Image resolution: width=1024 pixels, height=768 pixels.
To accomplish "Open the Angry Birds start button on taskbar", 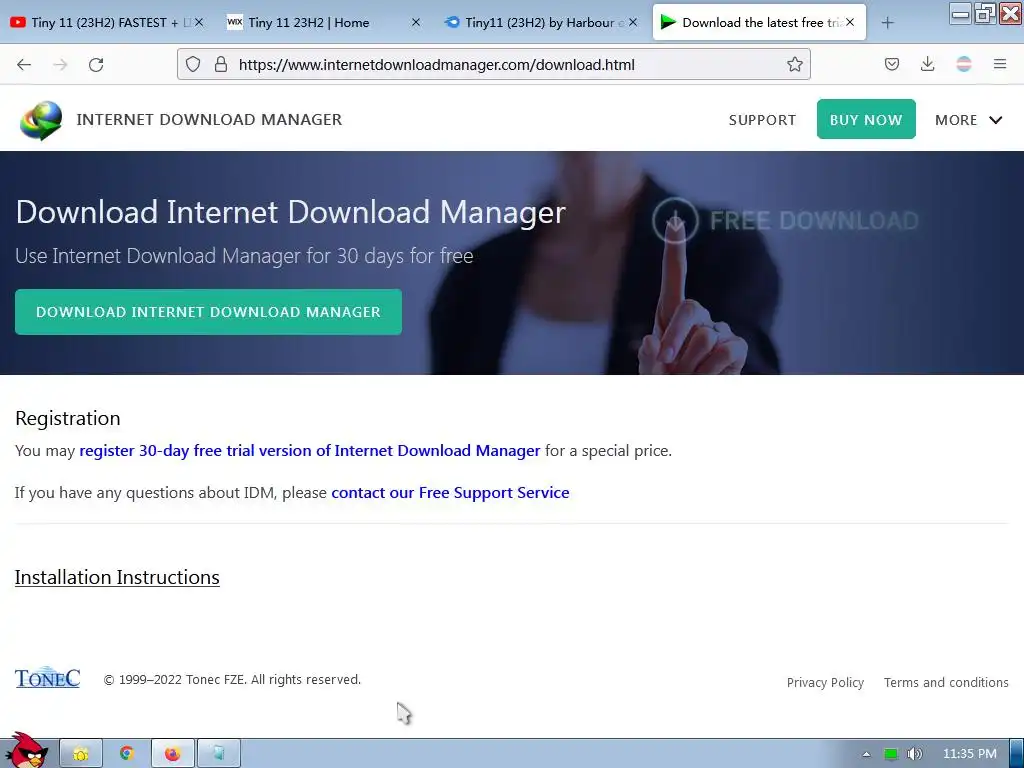I will (25, 750).
